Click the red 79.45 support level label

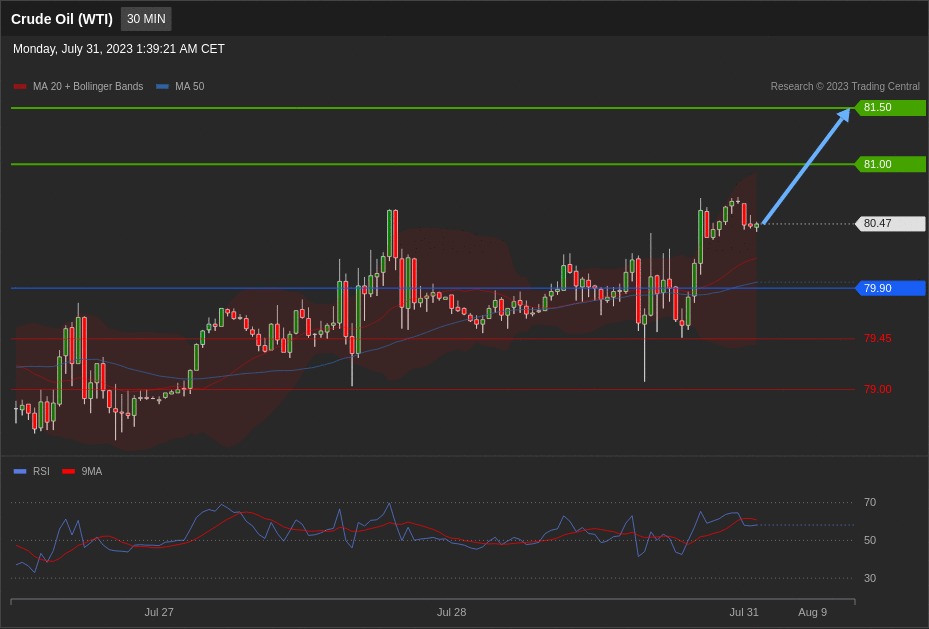tap(877, 338)
